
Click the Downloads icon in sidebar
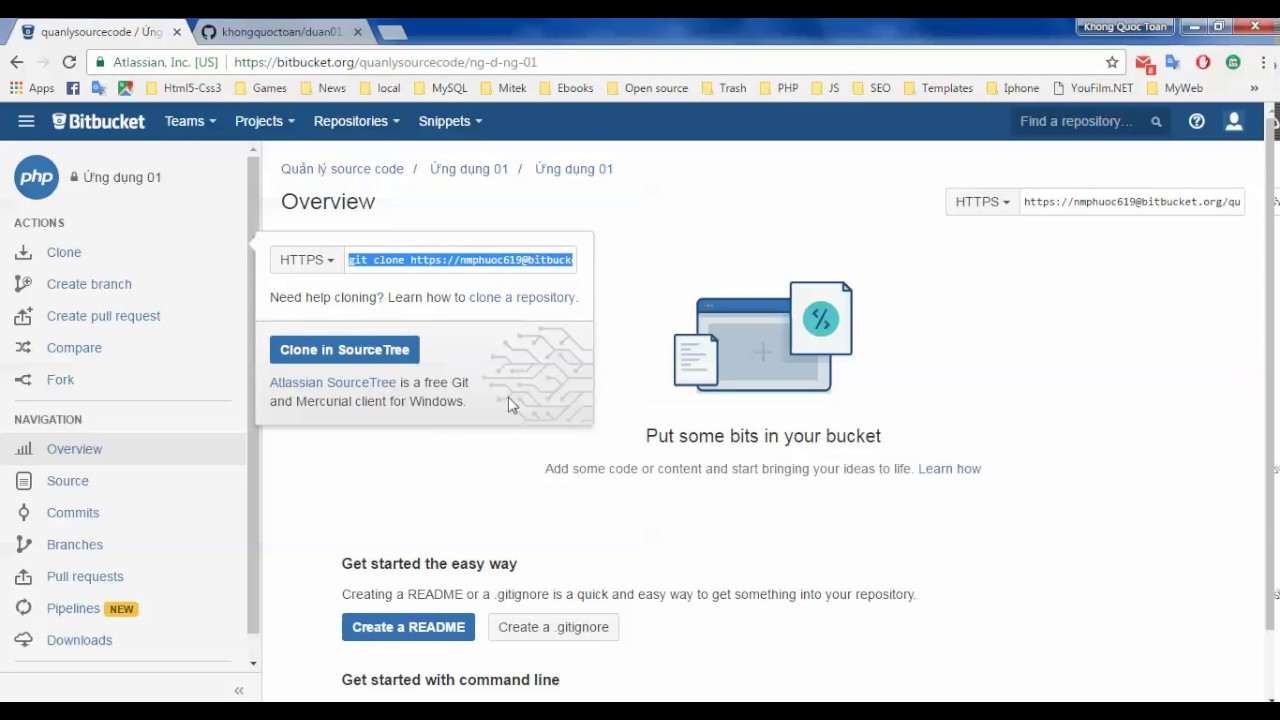point(24,640)
